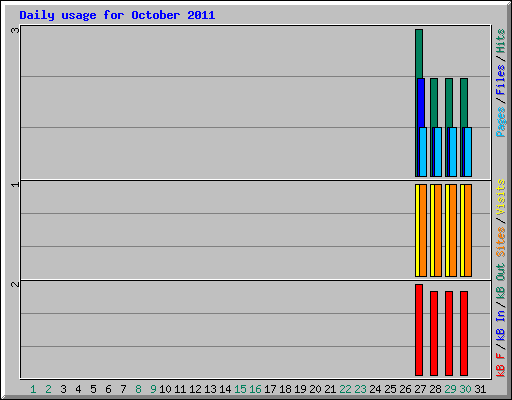Click the "Visits" legend label
The height and width of the screenshot is (400, 512).
click(501, 197)
